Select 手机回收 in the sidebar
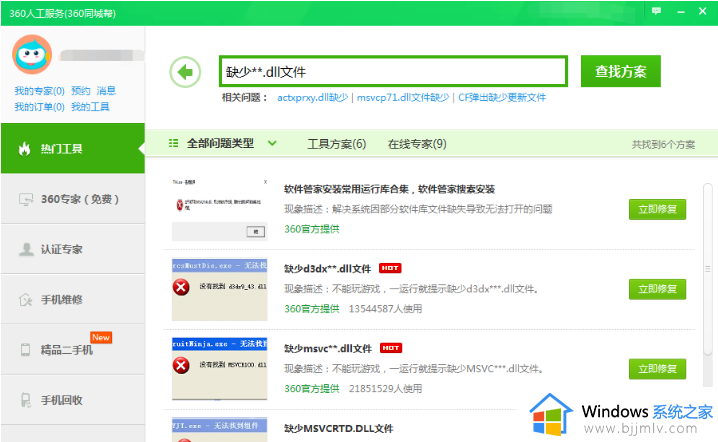This screenshot has height=442, width=718. 73,400
